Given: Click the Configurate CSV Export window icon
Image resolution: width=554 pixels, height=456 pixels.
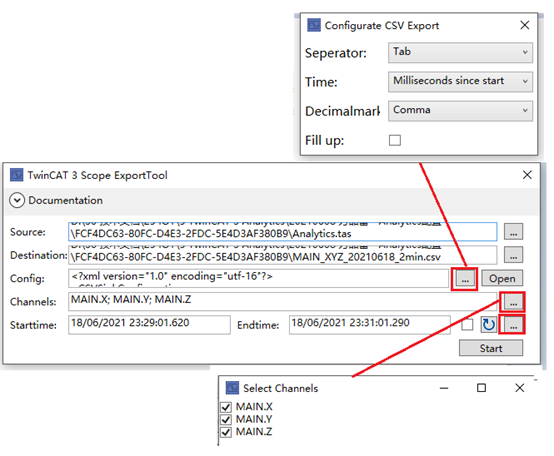Looking at the screenshot, I should [x=314, y=25].
